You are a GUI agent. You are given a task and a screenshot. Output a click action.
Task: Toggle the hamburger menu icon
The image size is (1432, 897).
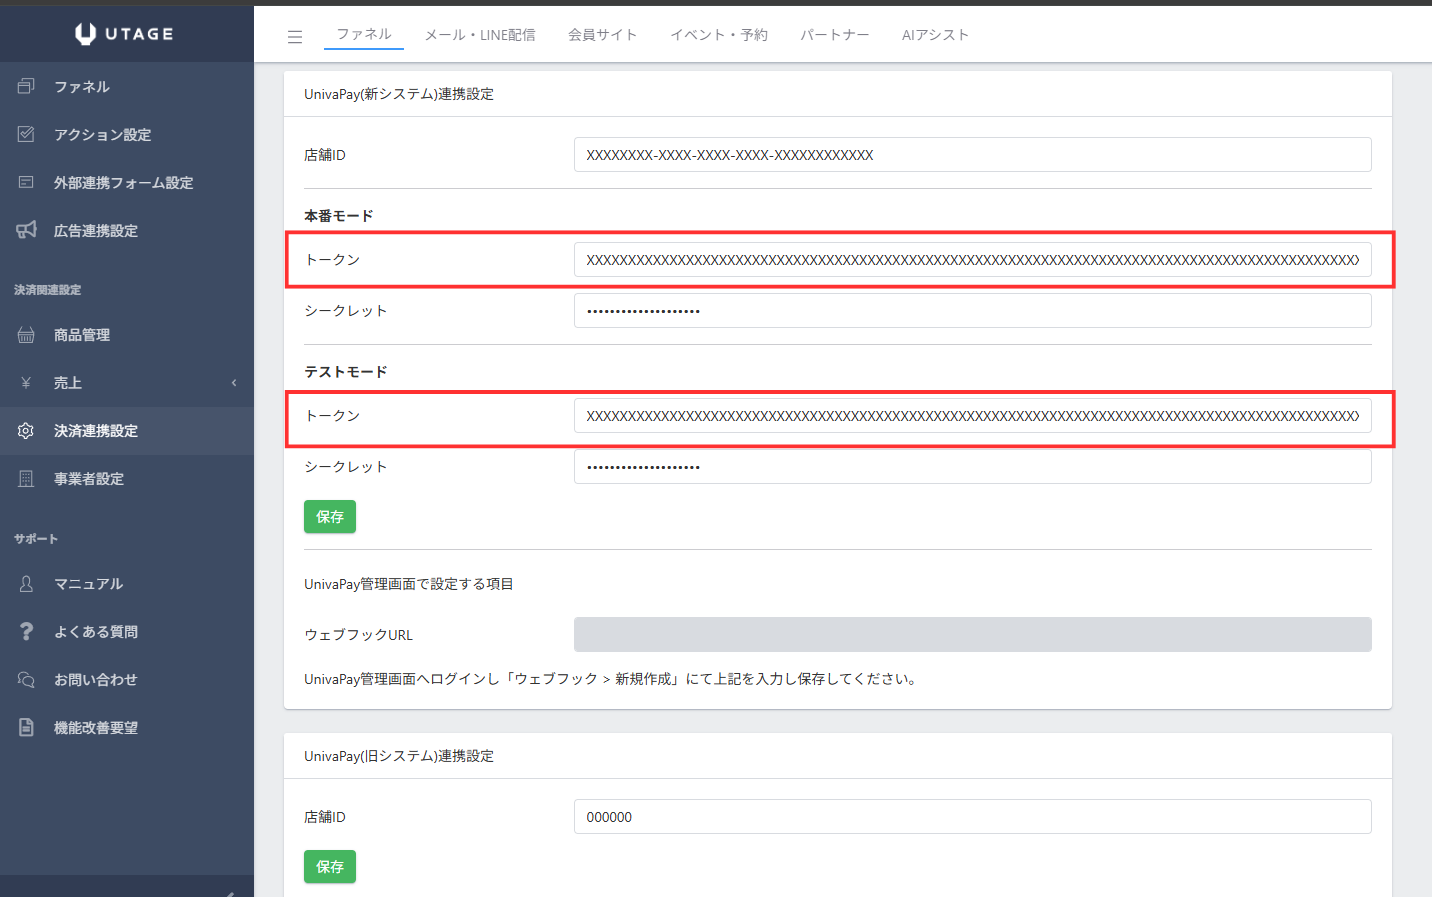(x=295, y=37)
